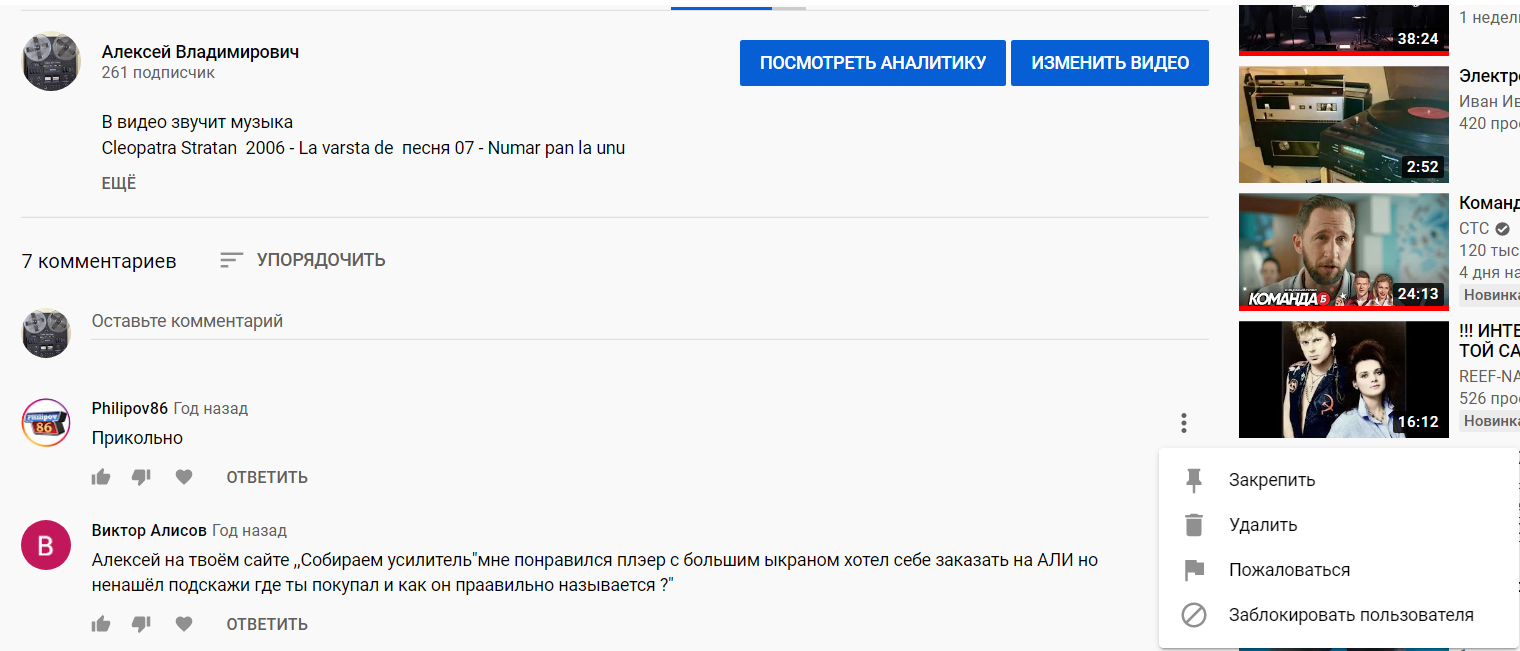Open the Команда Б video thumbnail
The height and width of the screenshot is (651, 1520).
coord(1343,251)
